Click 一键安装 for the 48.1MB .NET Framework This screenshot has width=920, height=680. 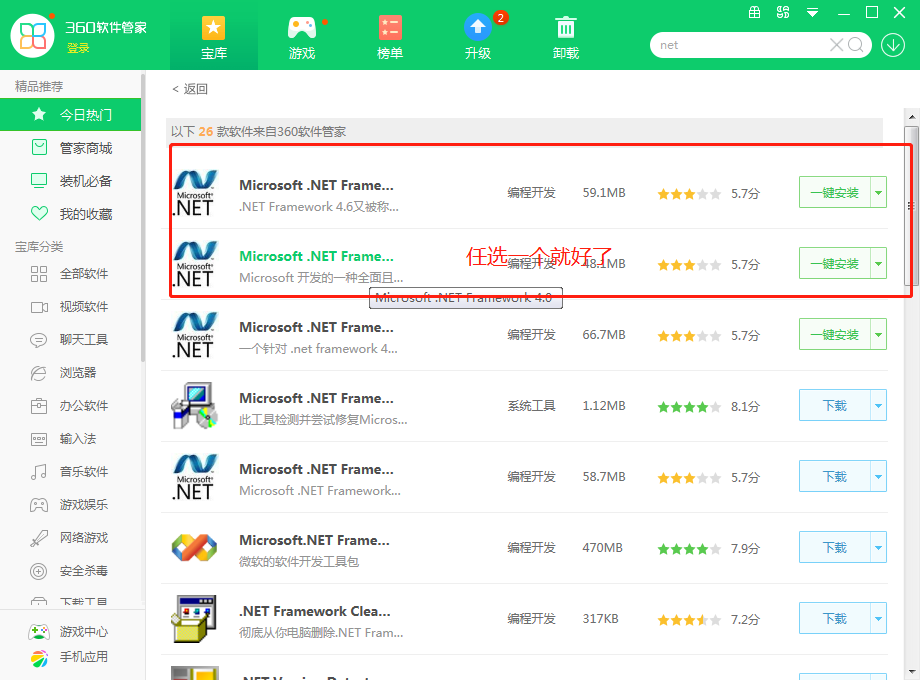coord(834,263)
